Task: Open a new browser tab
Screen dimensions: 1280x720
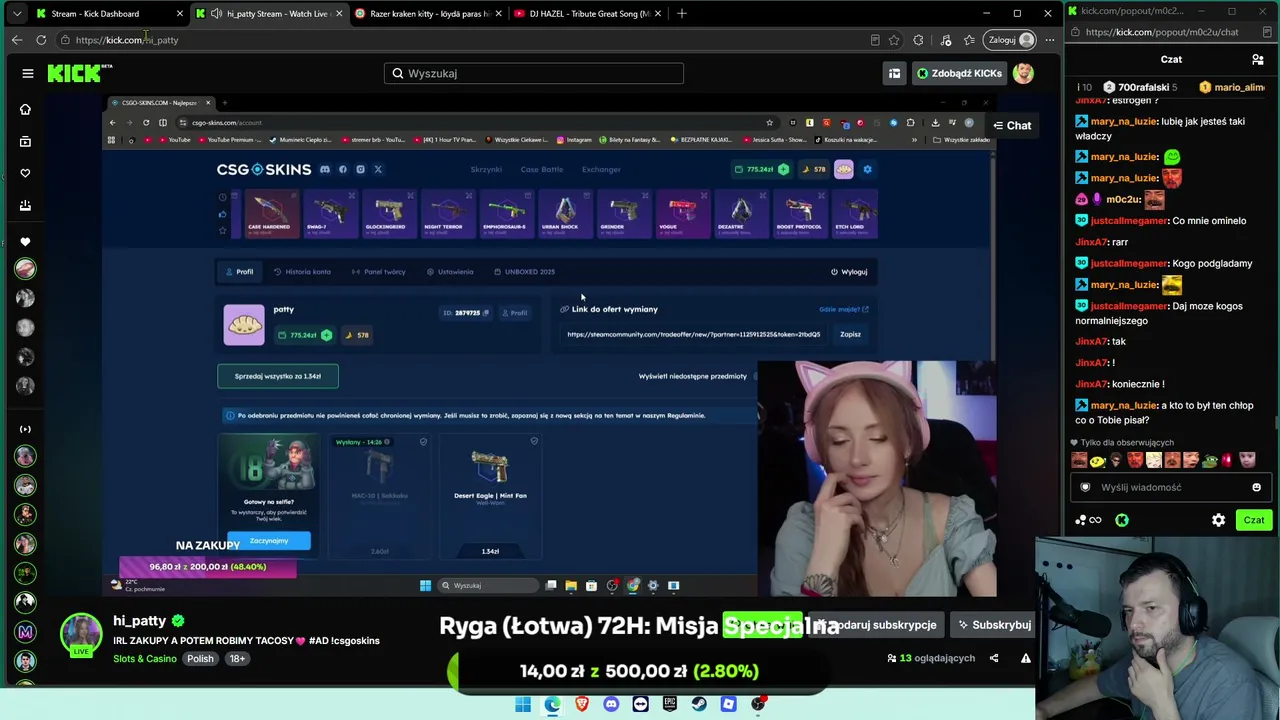Action: (682, 14)
